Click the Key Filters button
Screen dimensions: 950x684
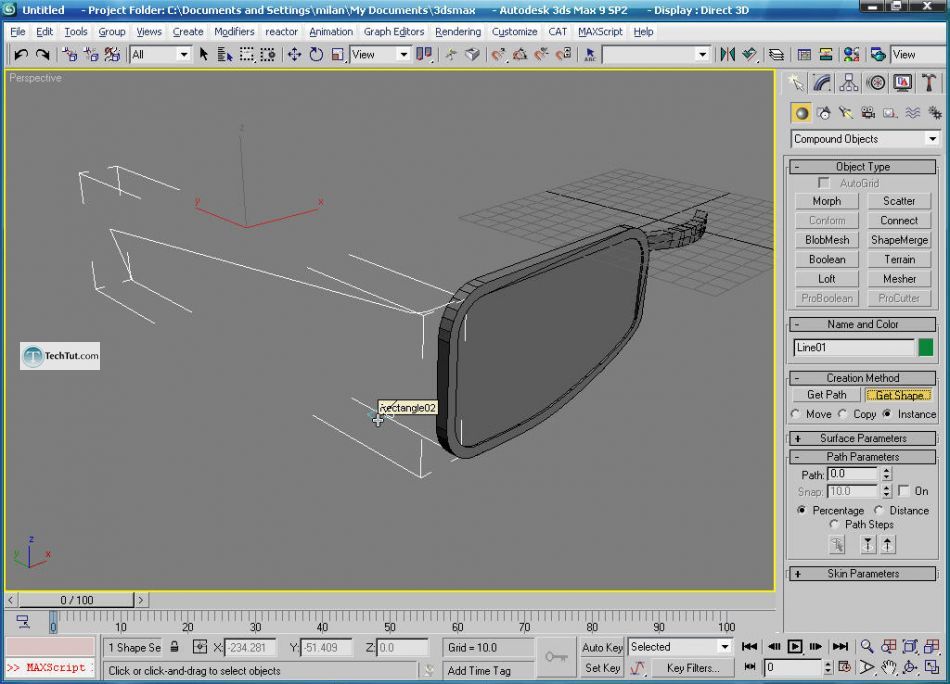click(x=693, y=668)
